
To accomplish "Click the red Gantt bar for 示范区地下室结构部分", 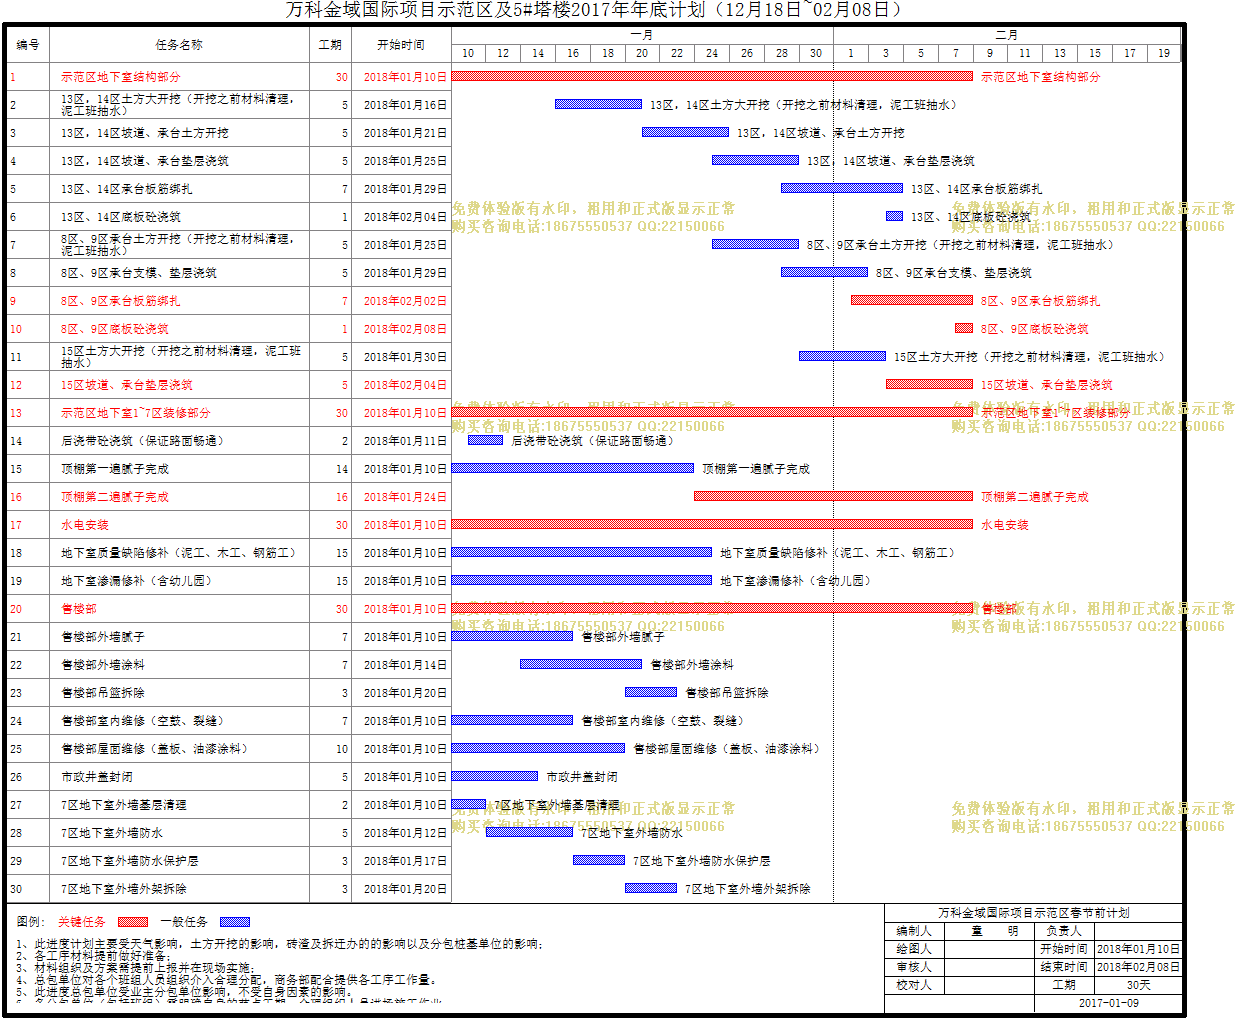I will click(712, 76).
